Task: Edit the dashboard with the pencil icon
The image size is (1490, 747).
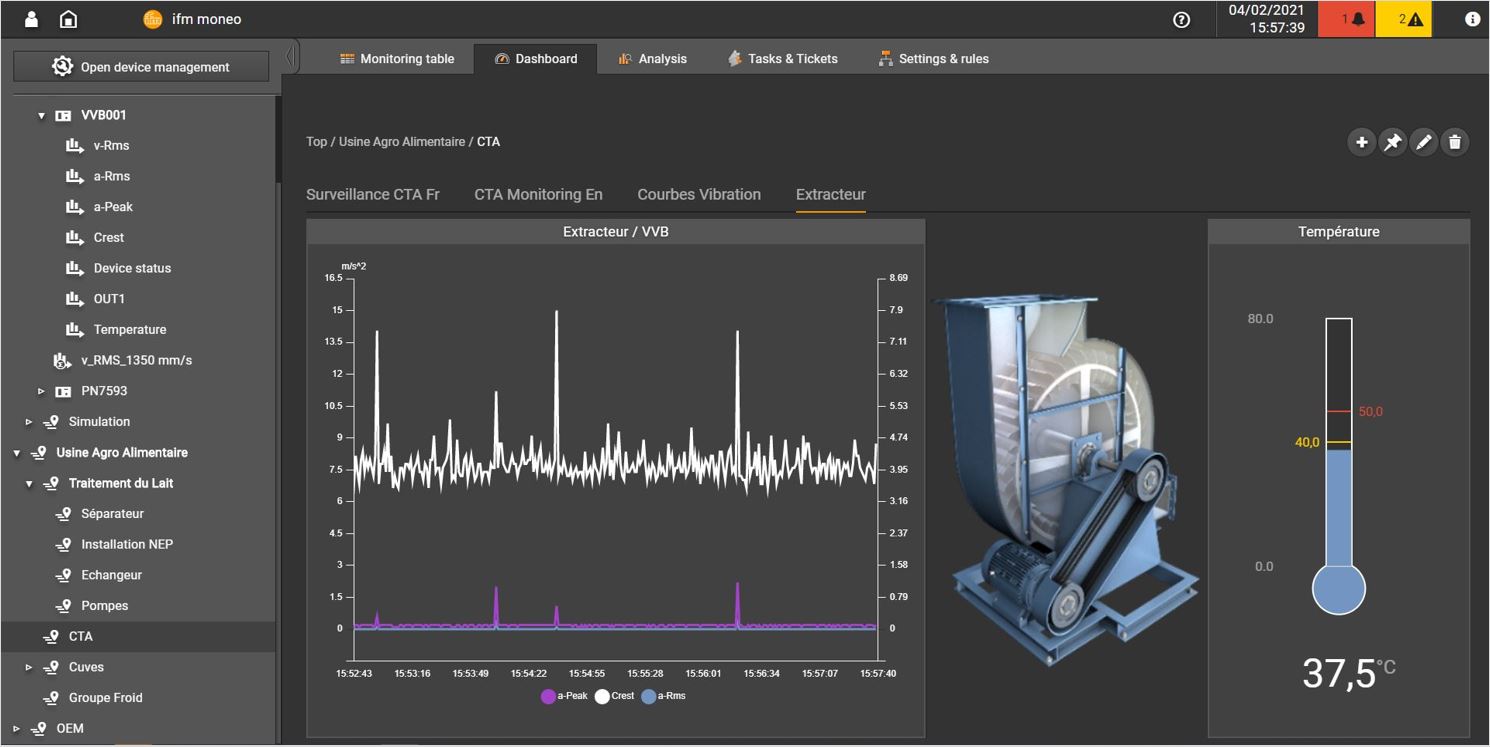Action: click(1423, 142)
